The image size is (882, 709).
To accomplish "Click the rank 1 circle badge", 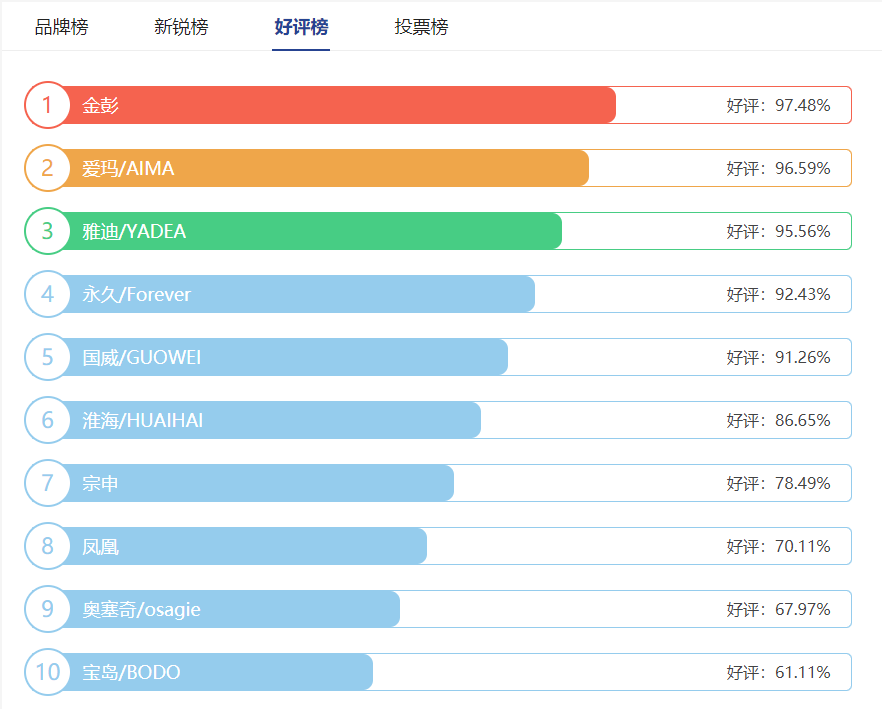I will (x=47, y=105).
